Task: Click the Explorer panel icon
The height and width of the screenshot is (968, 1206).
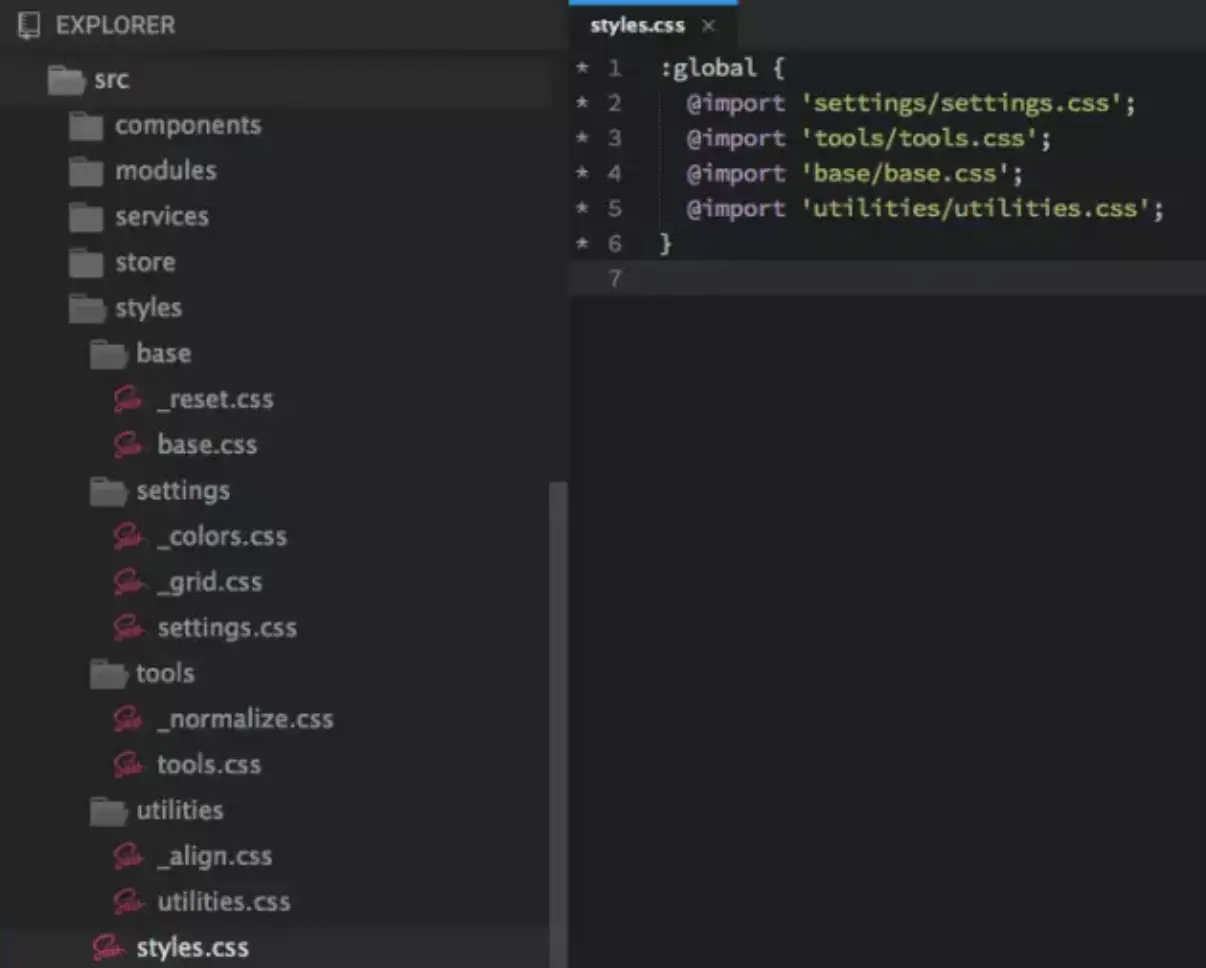Action: [30, 25]
